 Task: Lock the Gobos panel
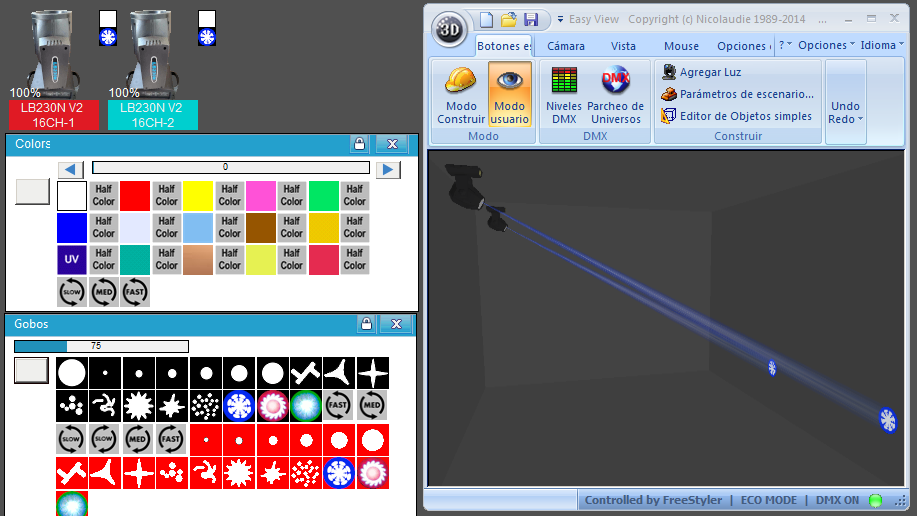tap(366, 324)
